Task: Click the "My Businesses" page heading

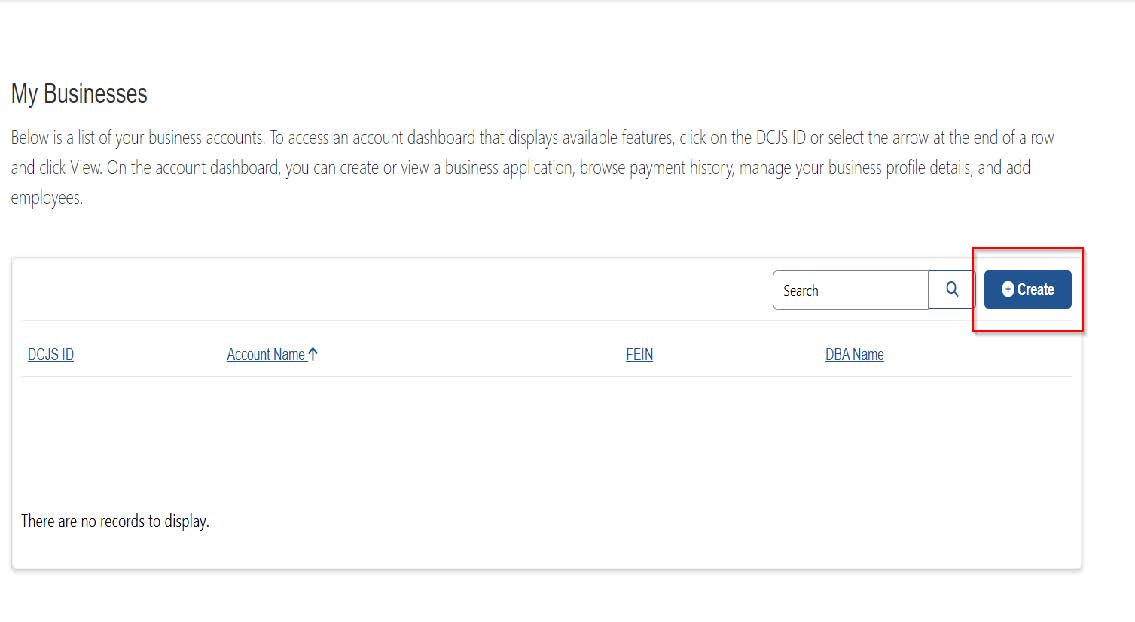Action: [x=79, y=94]
